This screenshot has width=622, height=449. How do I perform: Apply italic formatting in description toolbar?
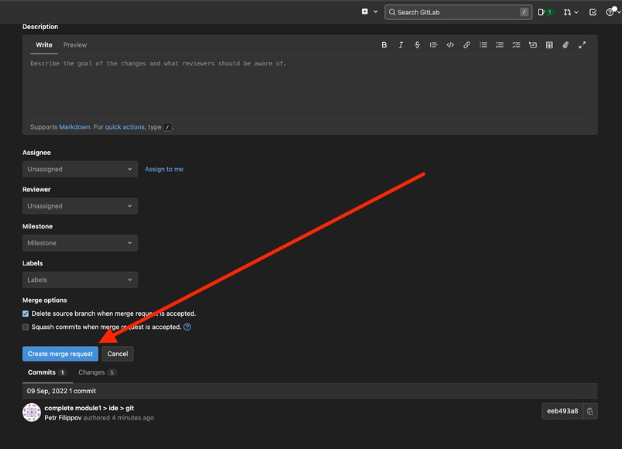401,45
